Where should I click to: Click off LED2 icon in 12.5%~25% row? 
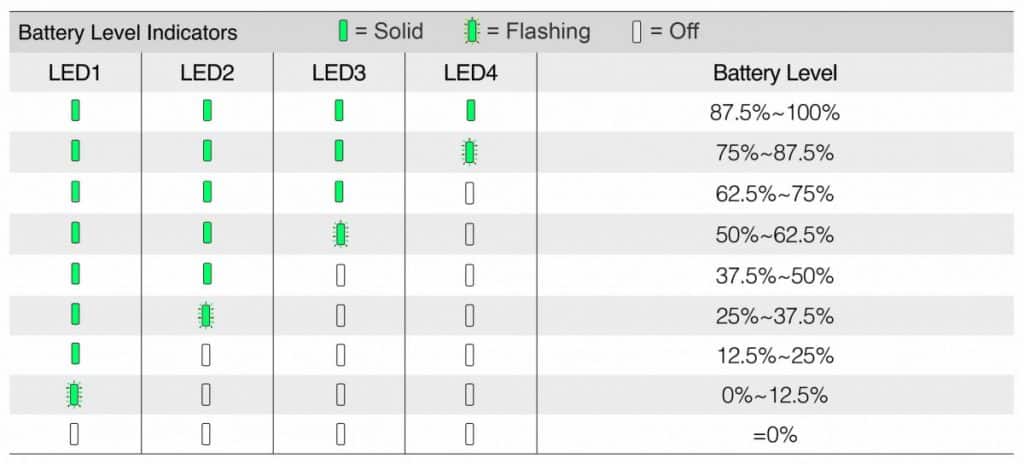click(206, 356)
